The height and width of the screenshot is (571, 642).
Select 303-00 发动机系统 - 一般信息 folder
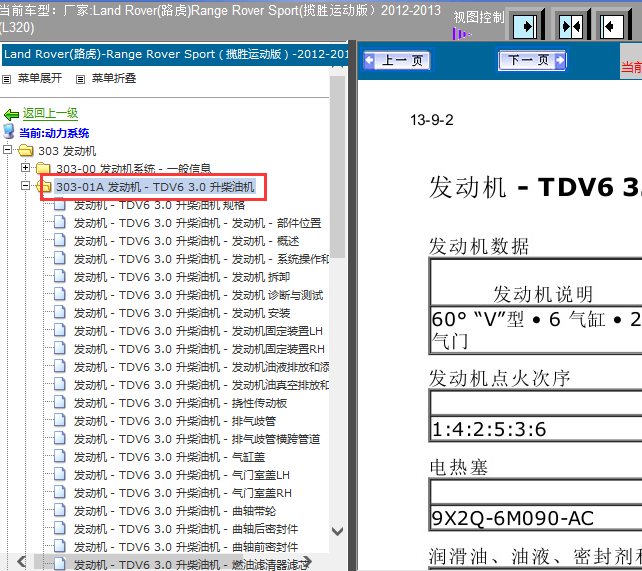click(133, 169)
